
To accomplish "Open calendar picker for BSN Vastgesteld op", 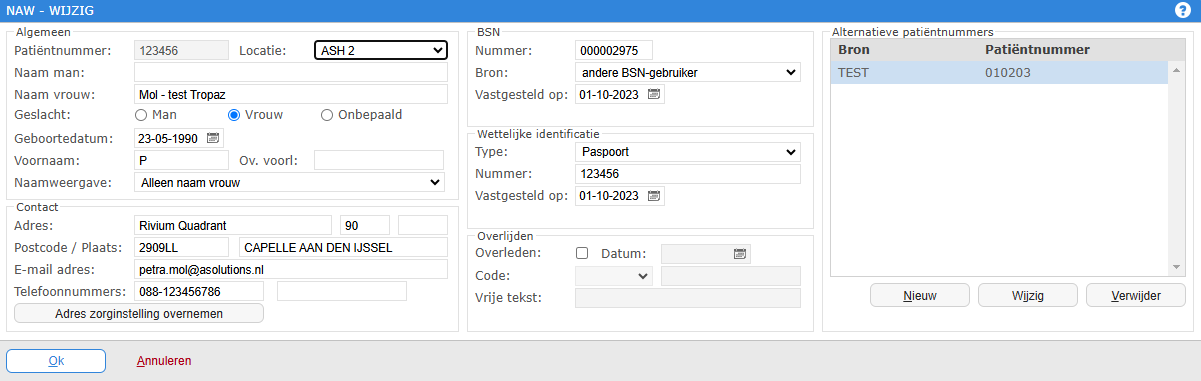I will [x=654, y=94].
